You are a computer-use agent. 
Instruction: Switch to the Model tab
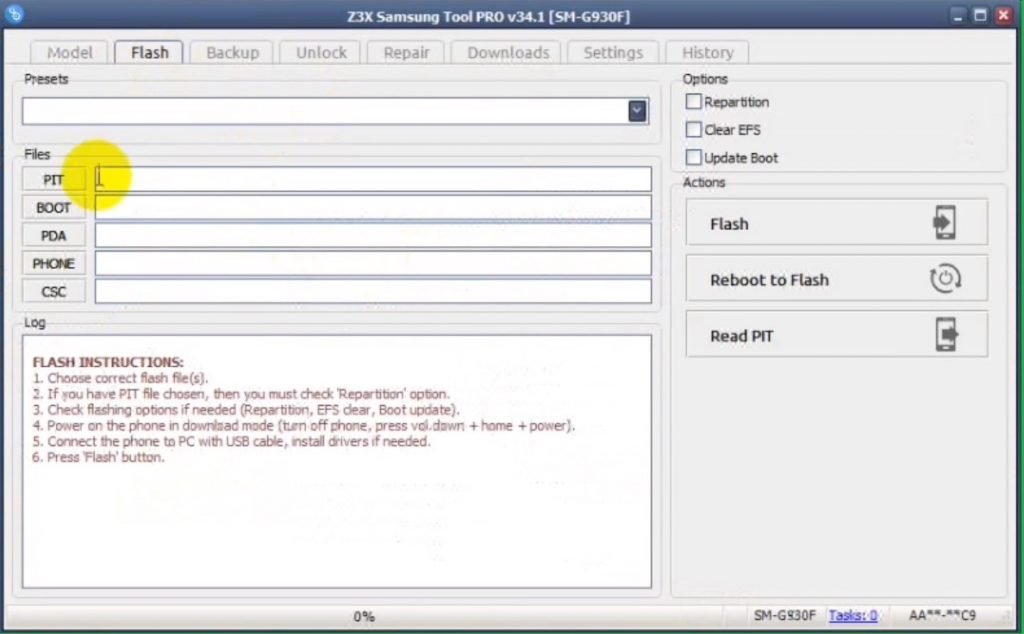70,53
